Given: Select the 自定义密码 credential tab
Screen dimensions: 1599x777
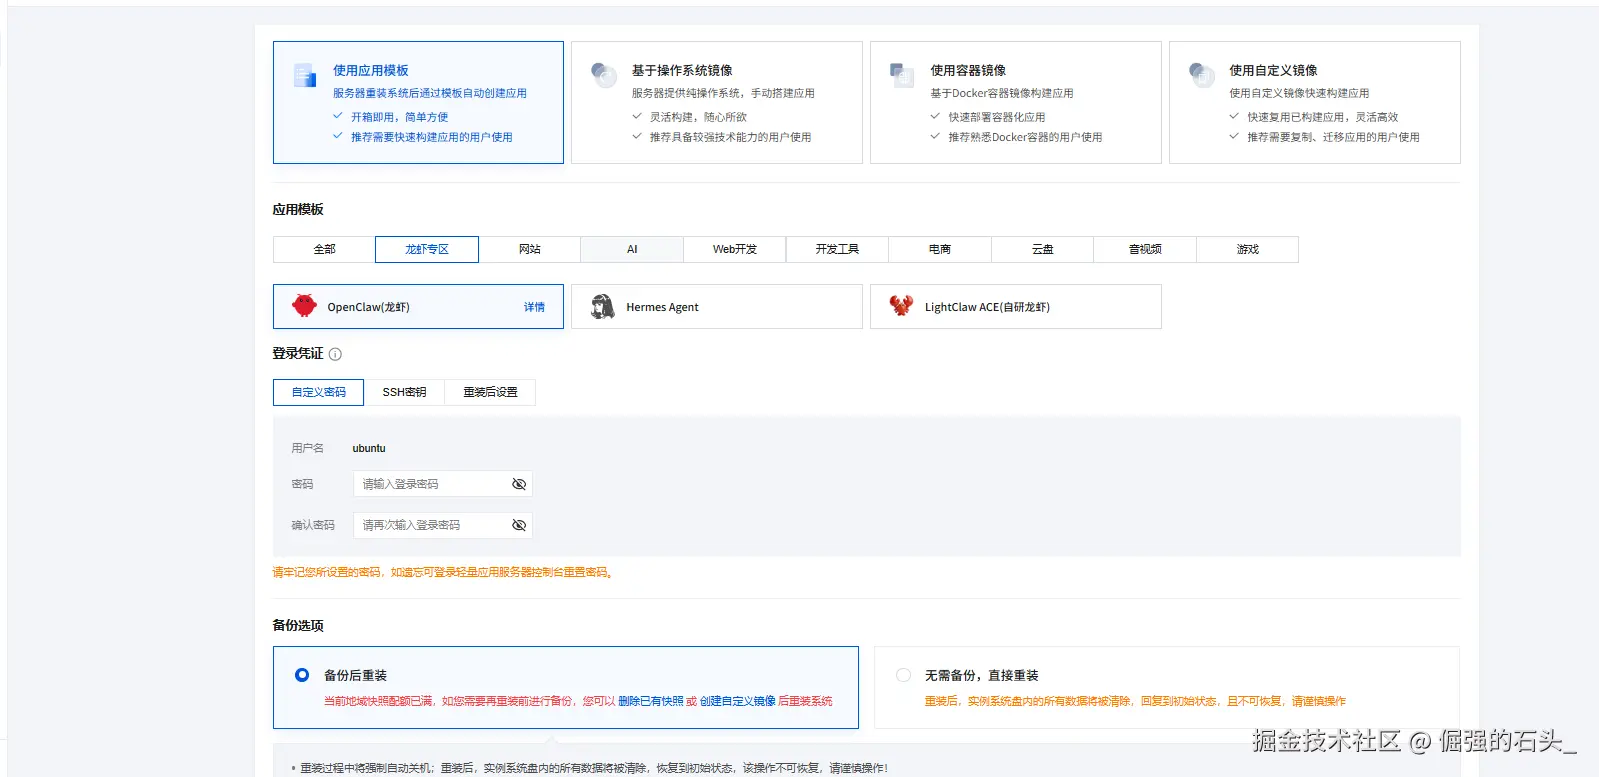Looking at the screenshot, I should 319,392.
